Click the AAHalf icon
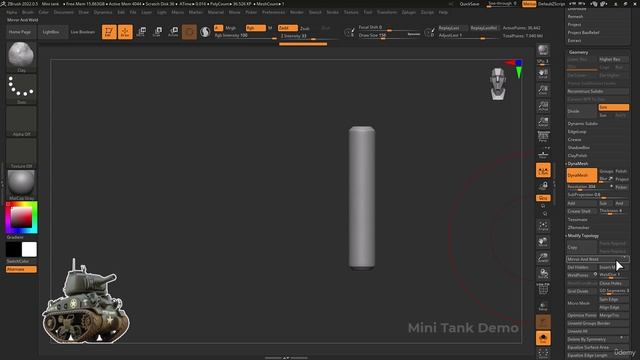 [x=543, y=121]
